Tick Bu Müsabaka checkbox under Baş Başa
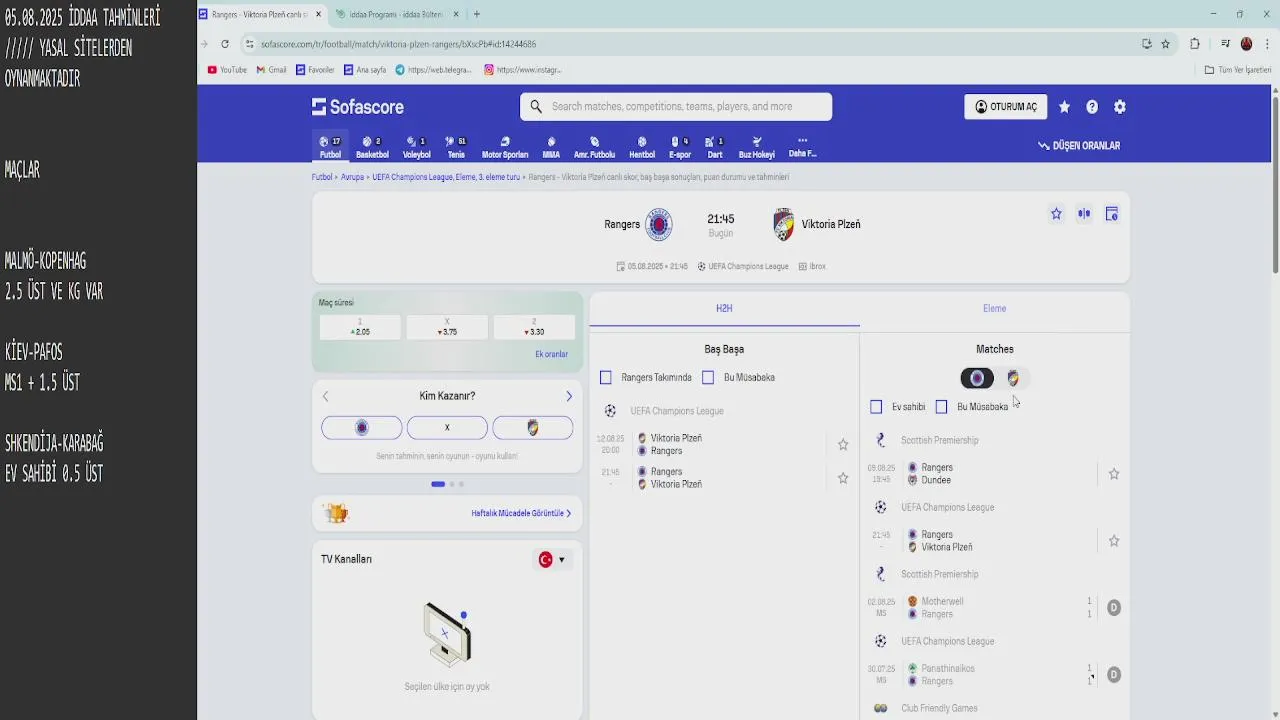Viewport: 1280px width, 720px height. click(708, 378)
